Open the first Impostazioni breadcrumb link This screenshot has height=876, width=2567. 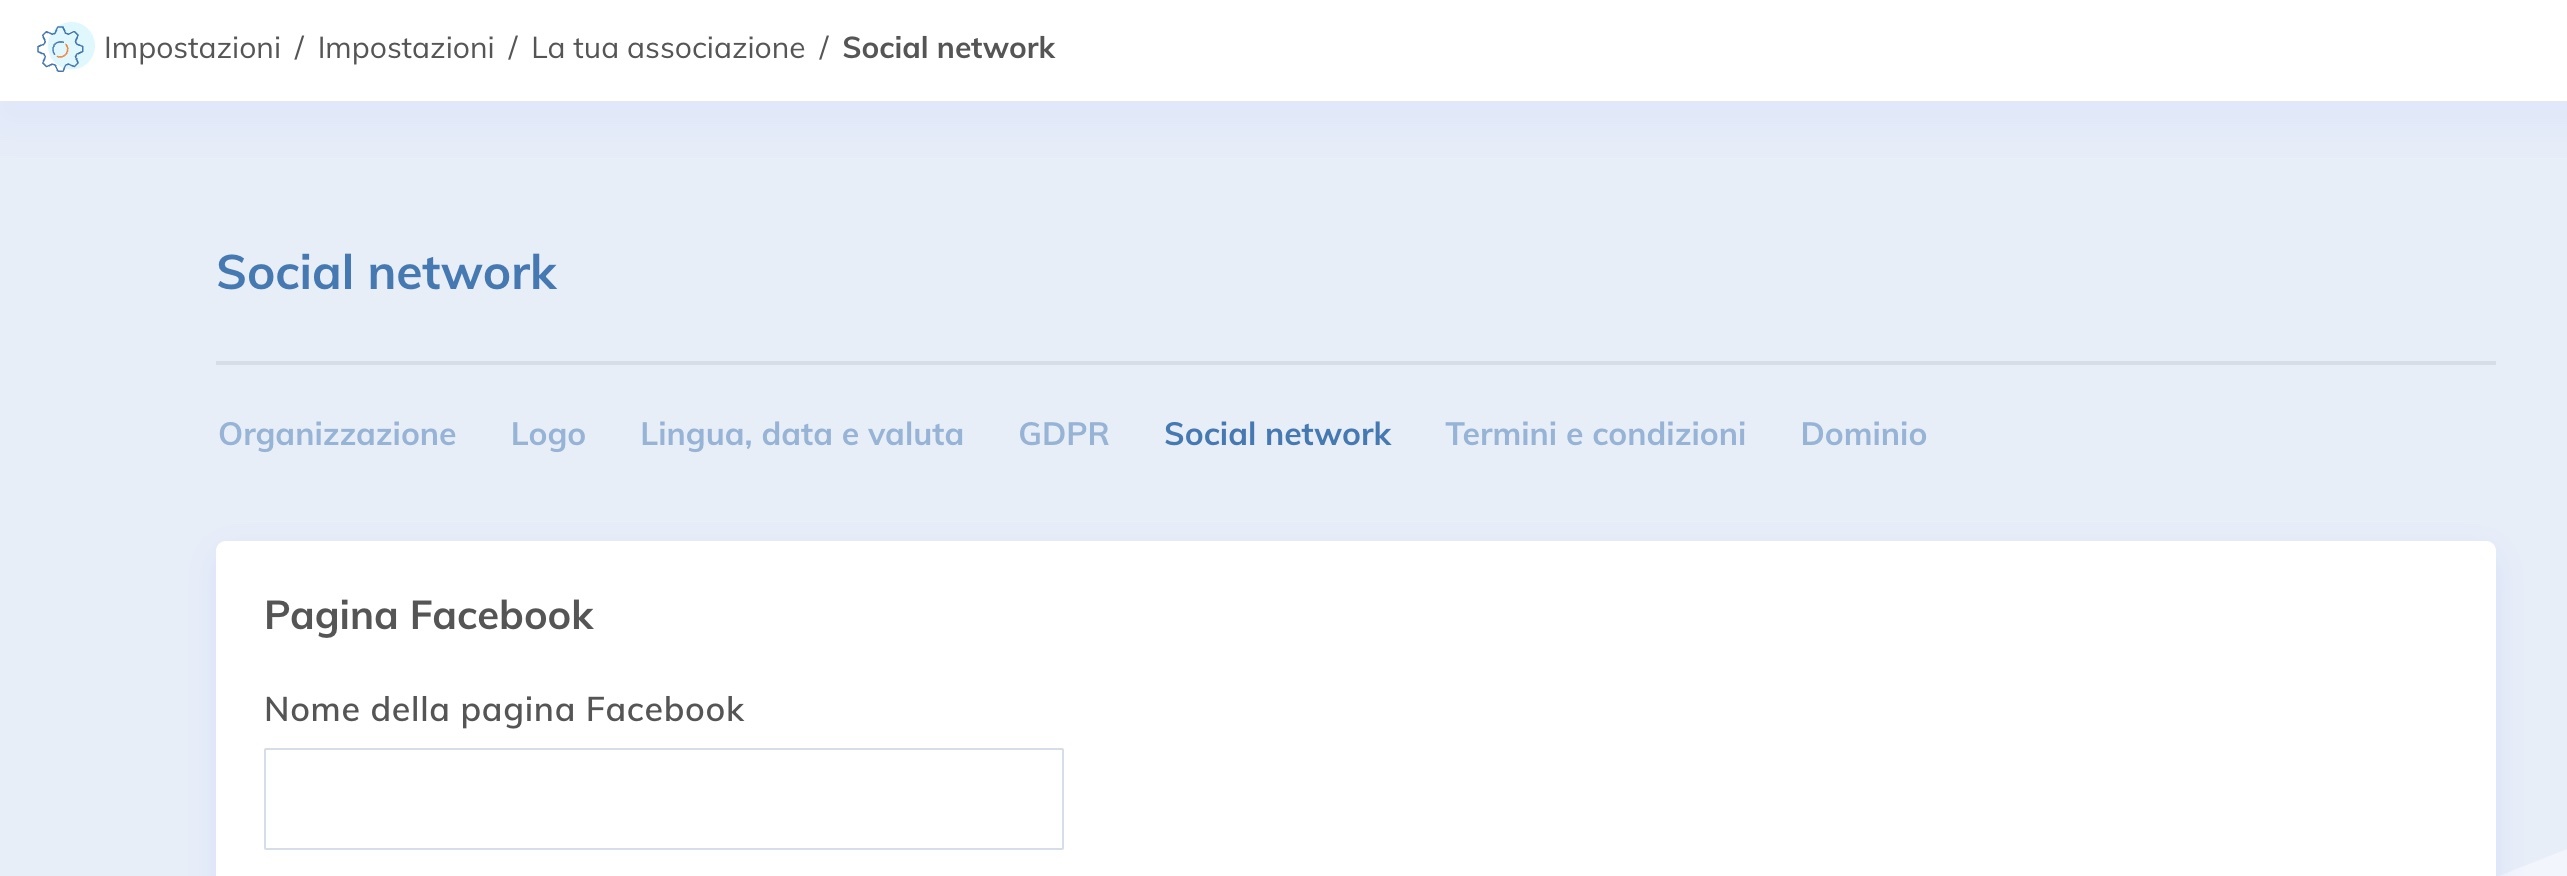[193, 47]
